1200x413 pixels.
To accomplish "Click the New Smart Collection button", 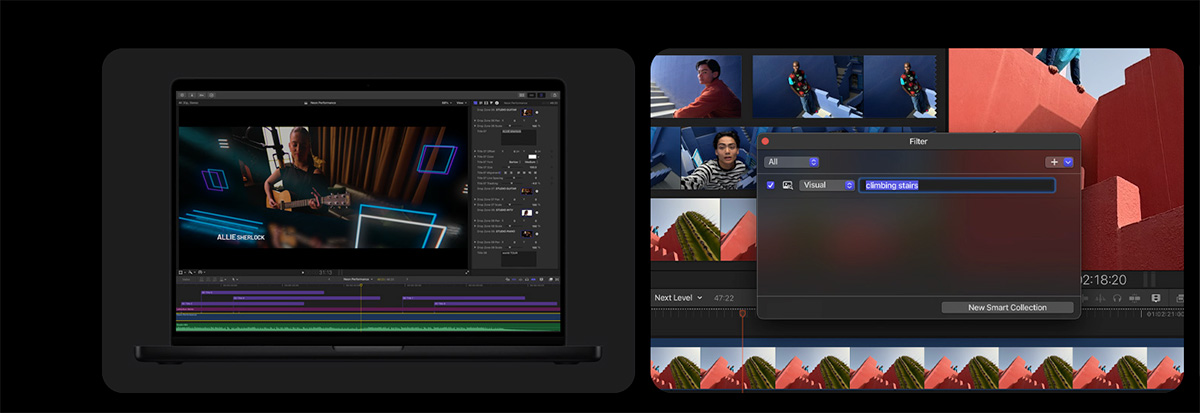I will point(1007,307).
